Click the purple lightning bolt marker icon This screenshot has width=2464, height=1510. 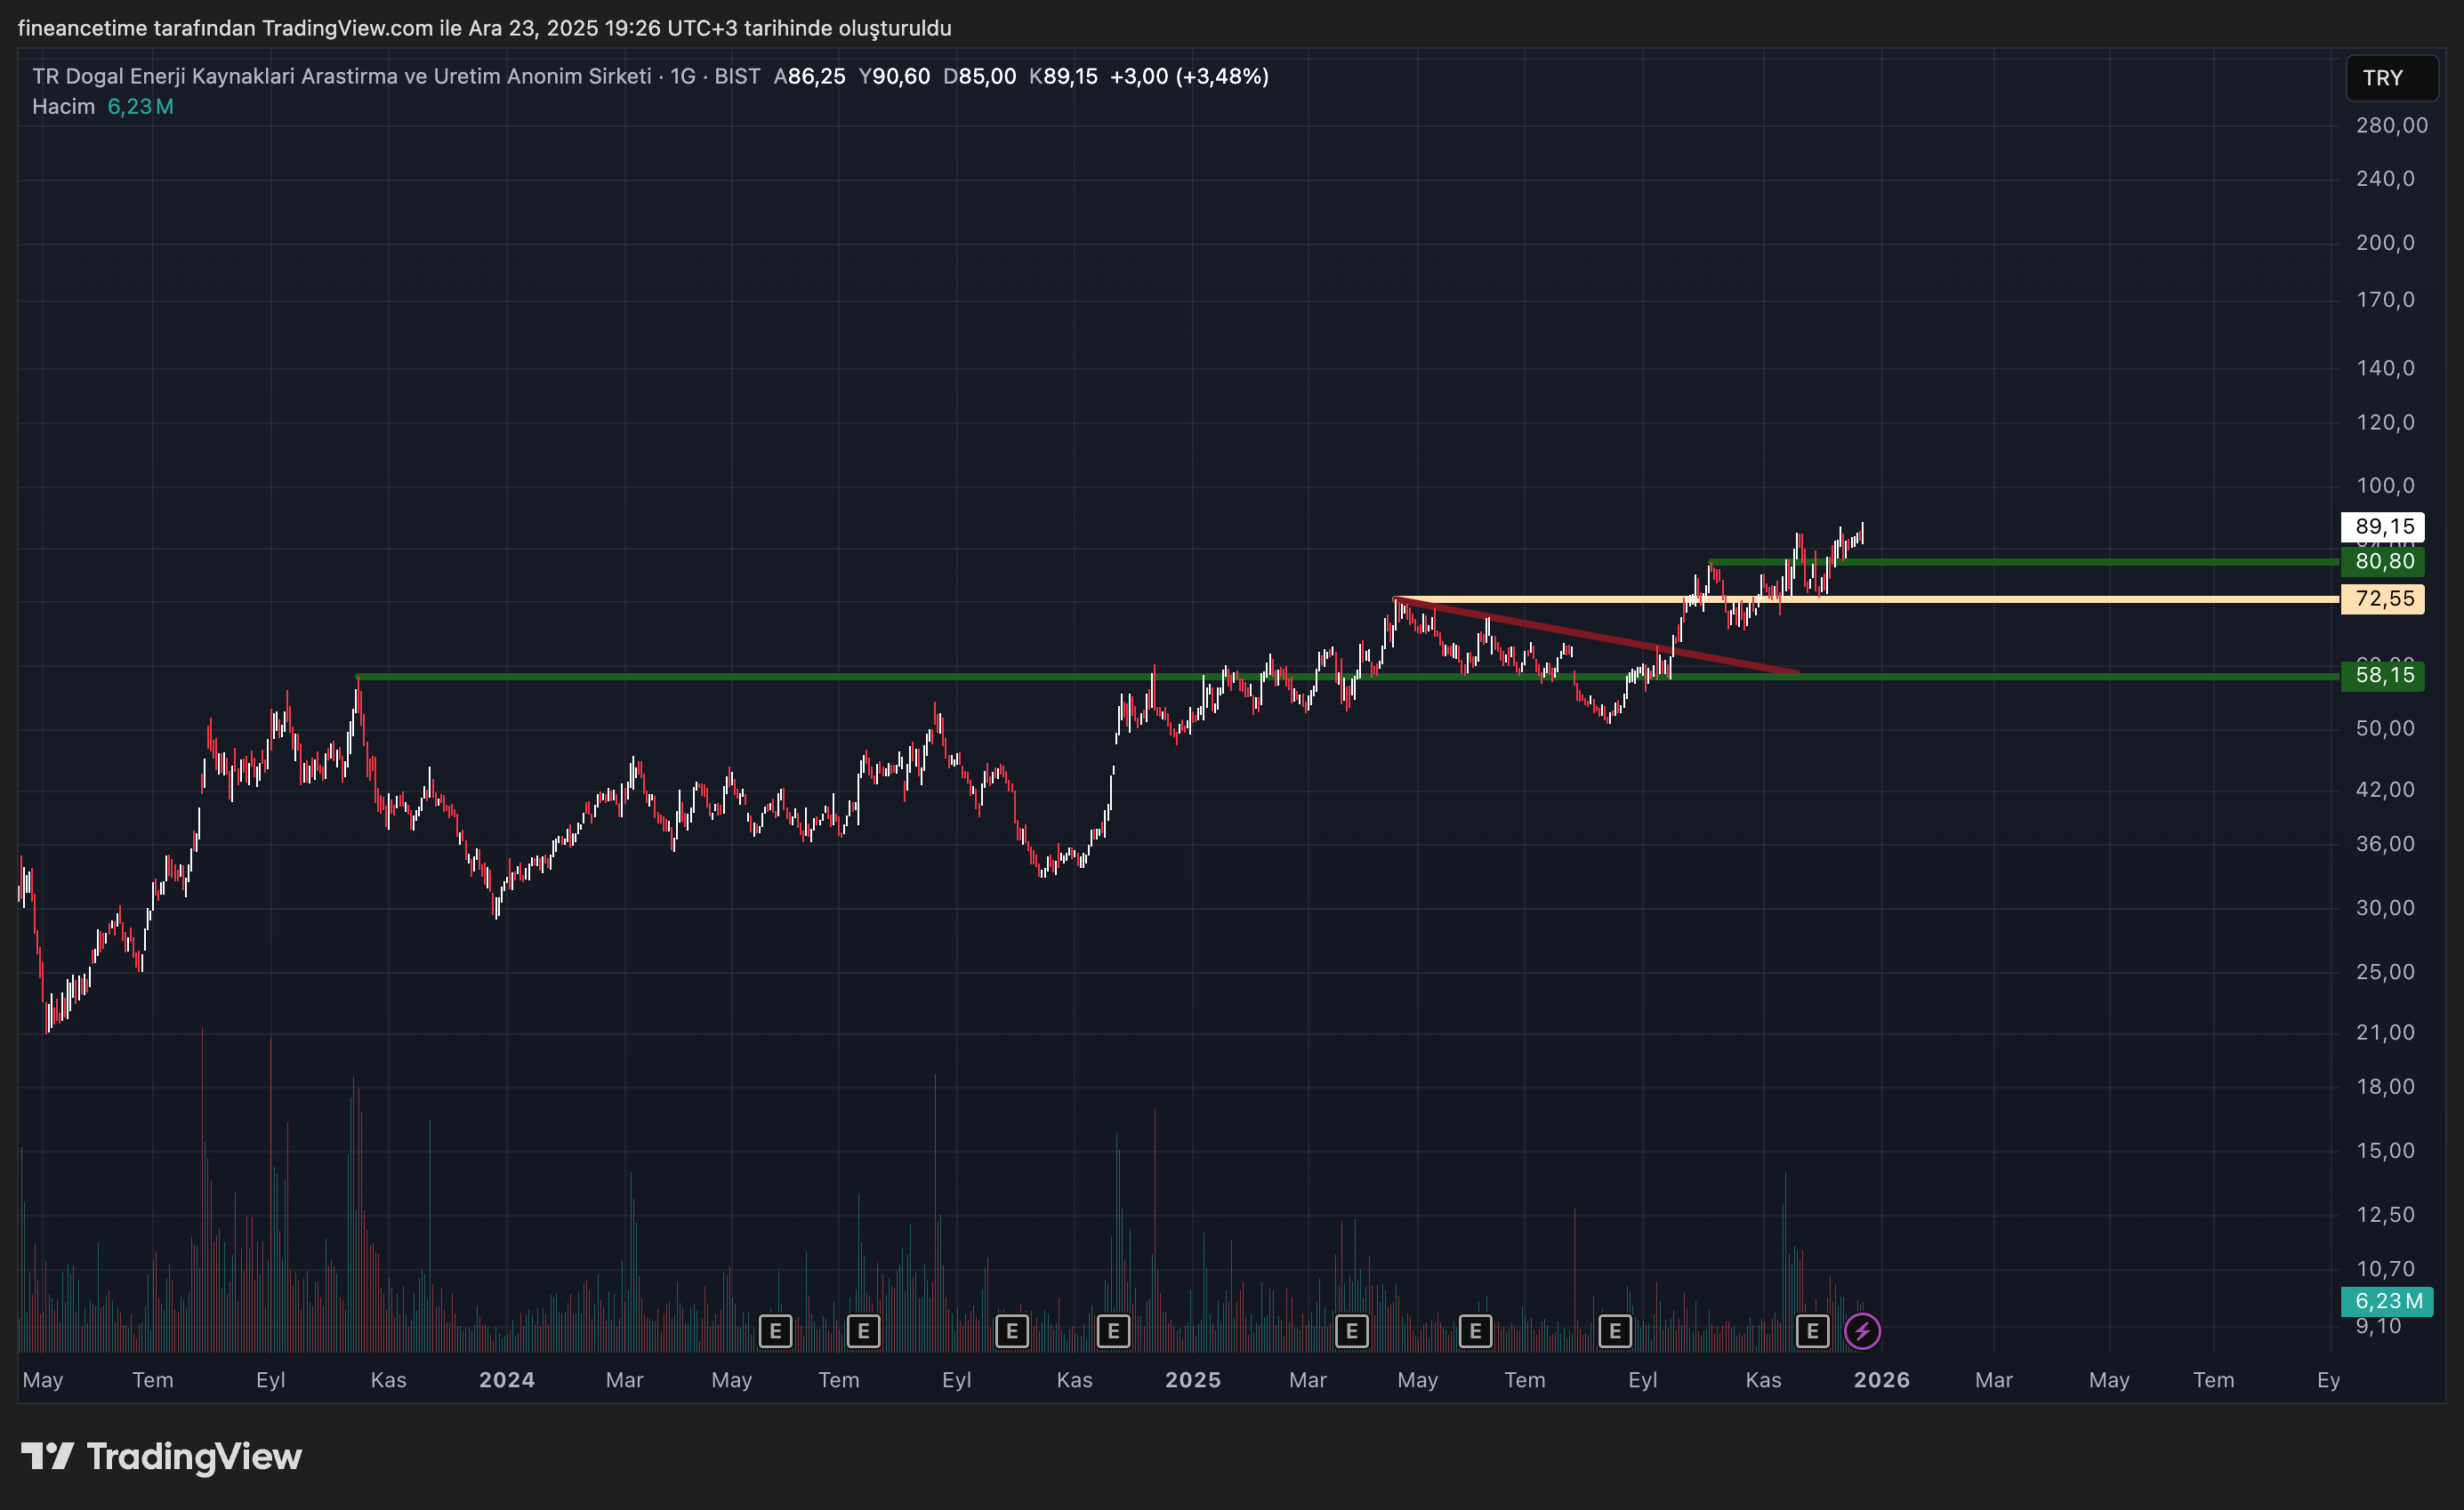(x=1862, y=1331)
